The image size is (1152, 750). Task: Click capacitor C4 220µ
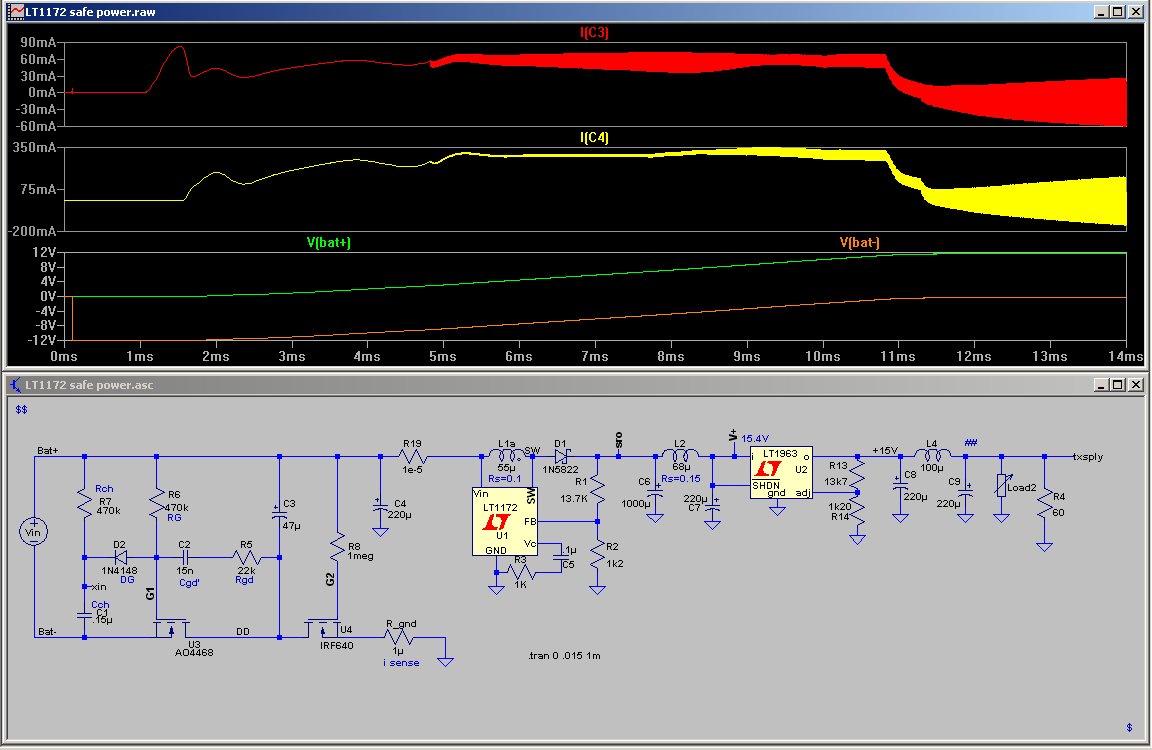(380, 506)
